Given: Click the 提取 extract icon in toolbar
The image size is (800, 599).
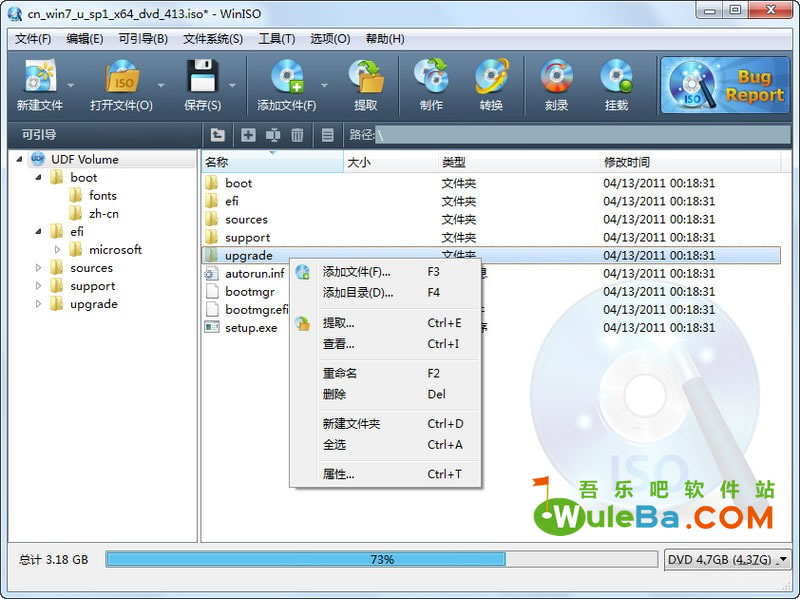Looking at the screenshot, I should (x=366, y=77).
